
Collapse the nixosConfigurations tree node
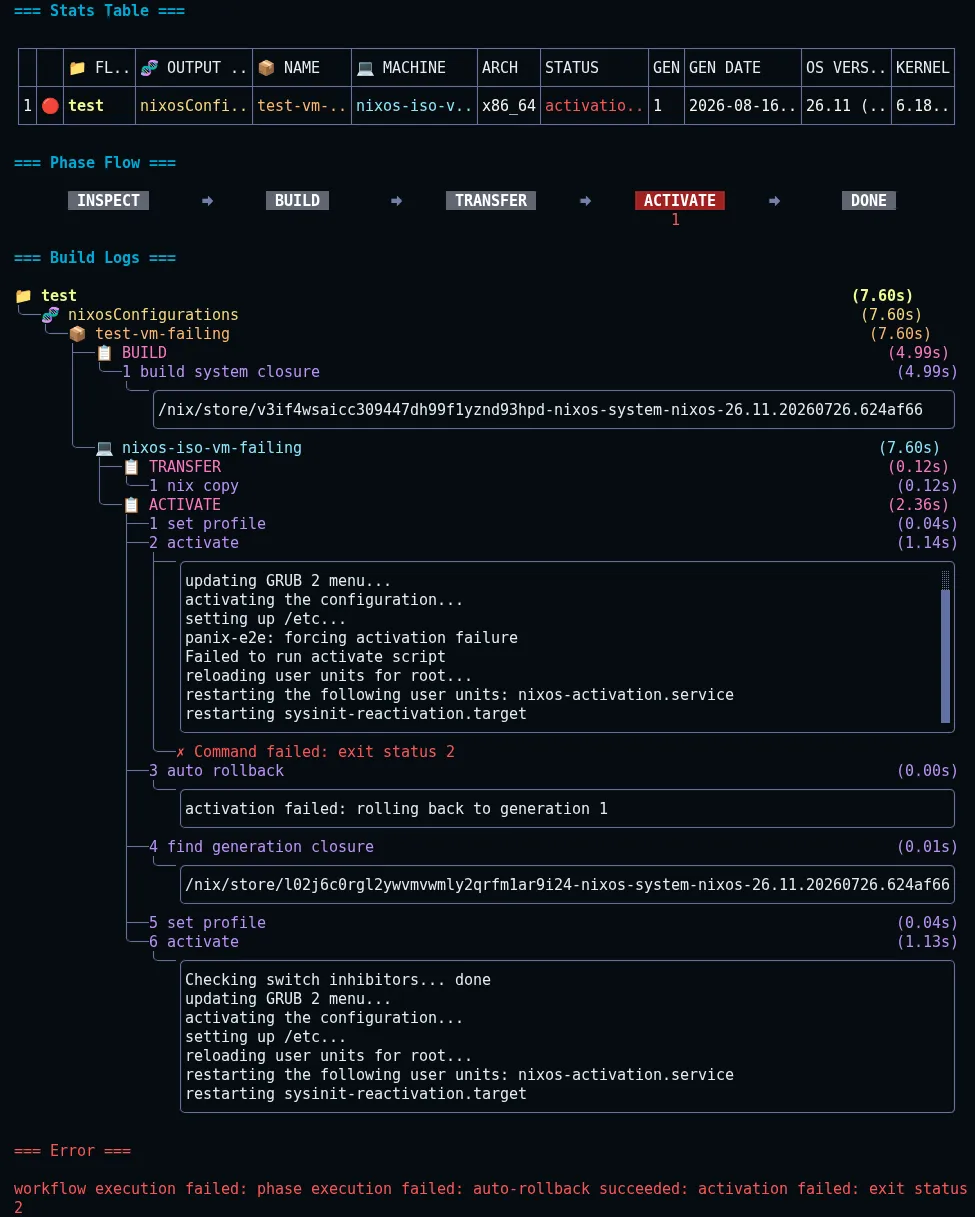(x=153, y=315)
